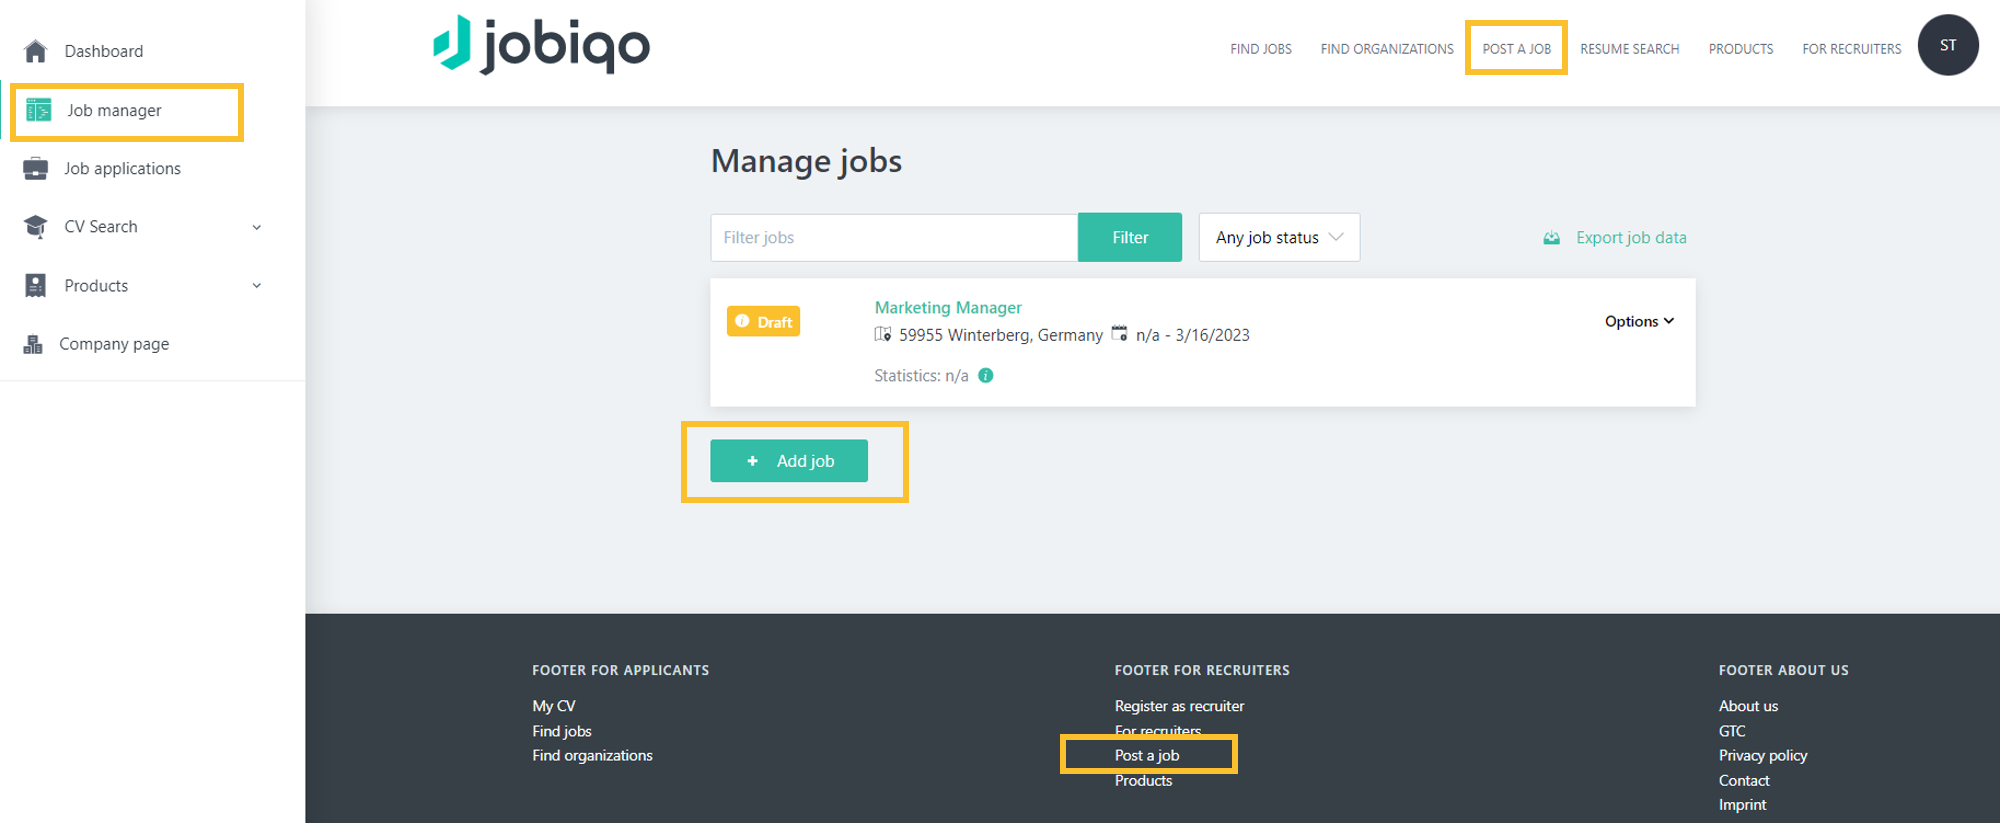Click Post a job footer link
The width and height of the screenshot is (2000, 823).
(1147, 755)
